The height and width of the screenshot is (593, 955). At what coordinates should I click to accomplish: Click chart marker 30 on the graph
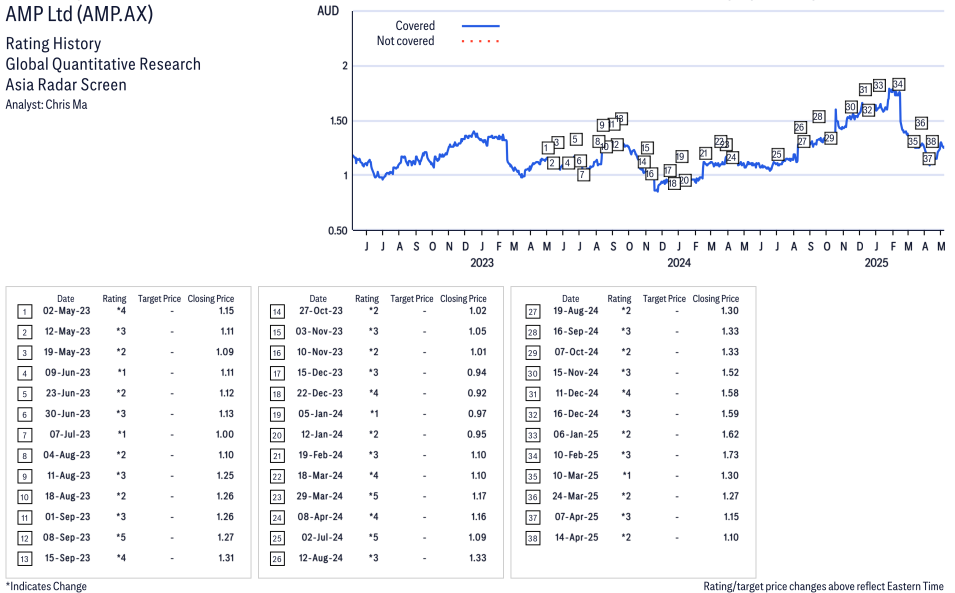point(851,107)
